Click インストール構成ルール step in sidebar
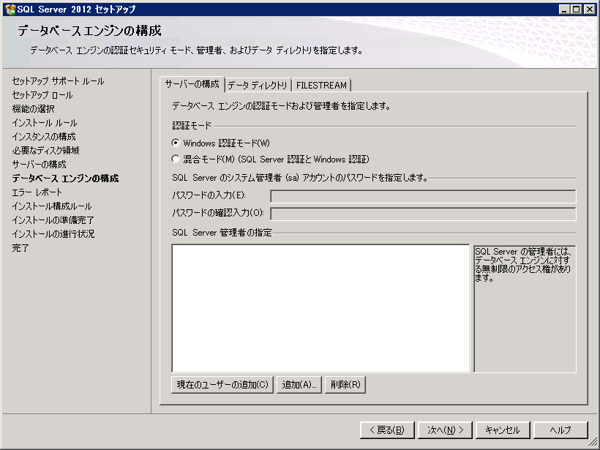 [52, 206]
